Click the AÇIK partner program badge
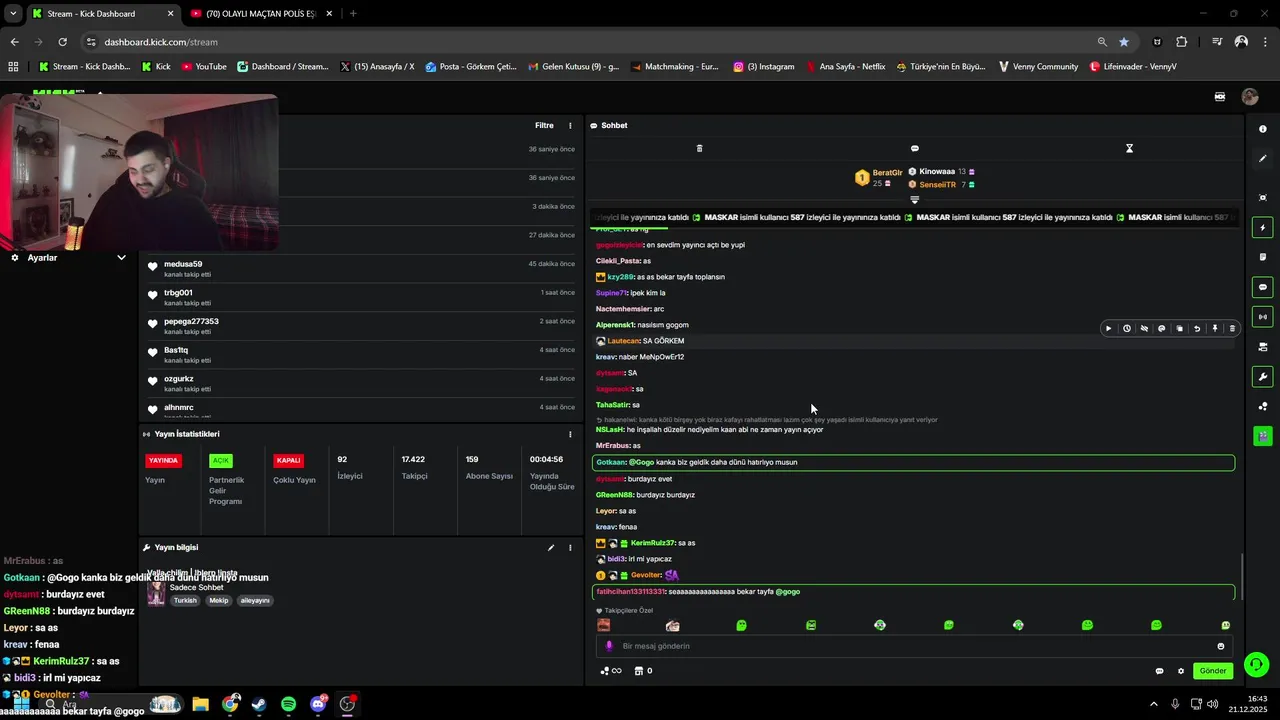The image size is (1280, 720). click(221, 461)
